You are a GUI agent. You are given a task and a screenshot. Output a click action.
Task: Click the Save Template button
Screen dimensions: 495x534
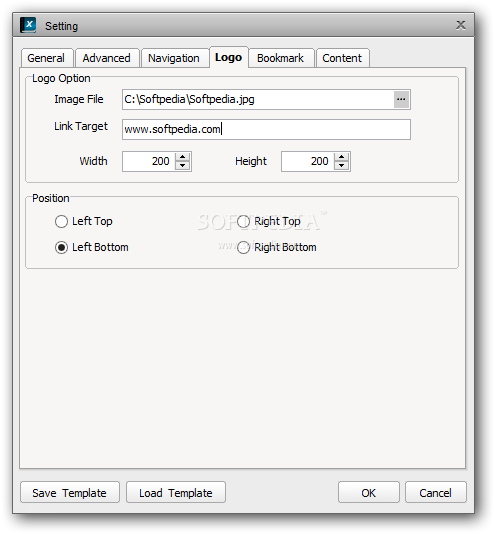click(x=70, y=492)
